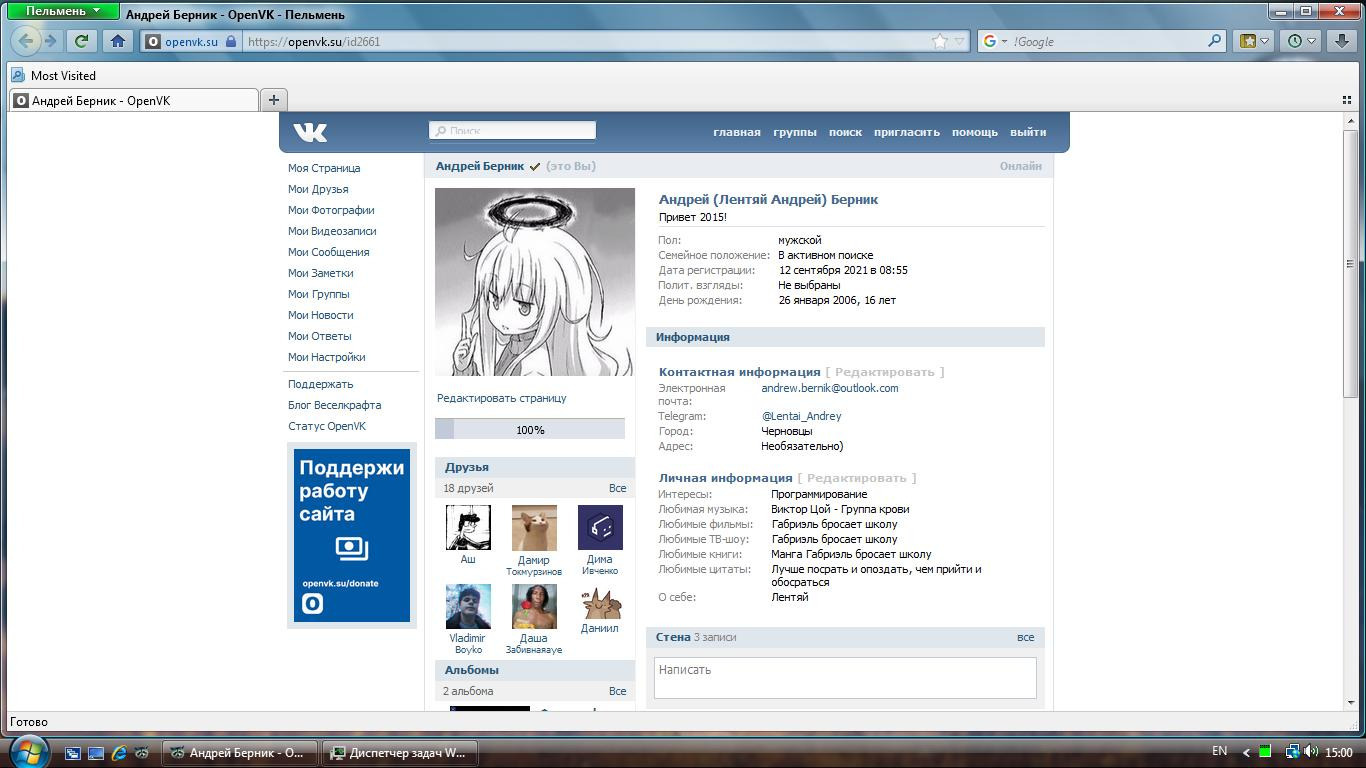The image size is (1366, 768).
Task: Open the группы item in the header menu
Action: (x=794, y=132)
